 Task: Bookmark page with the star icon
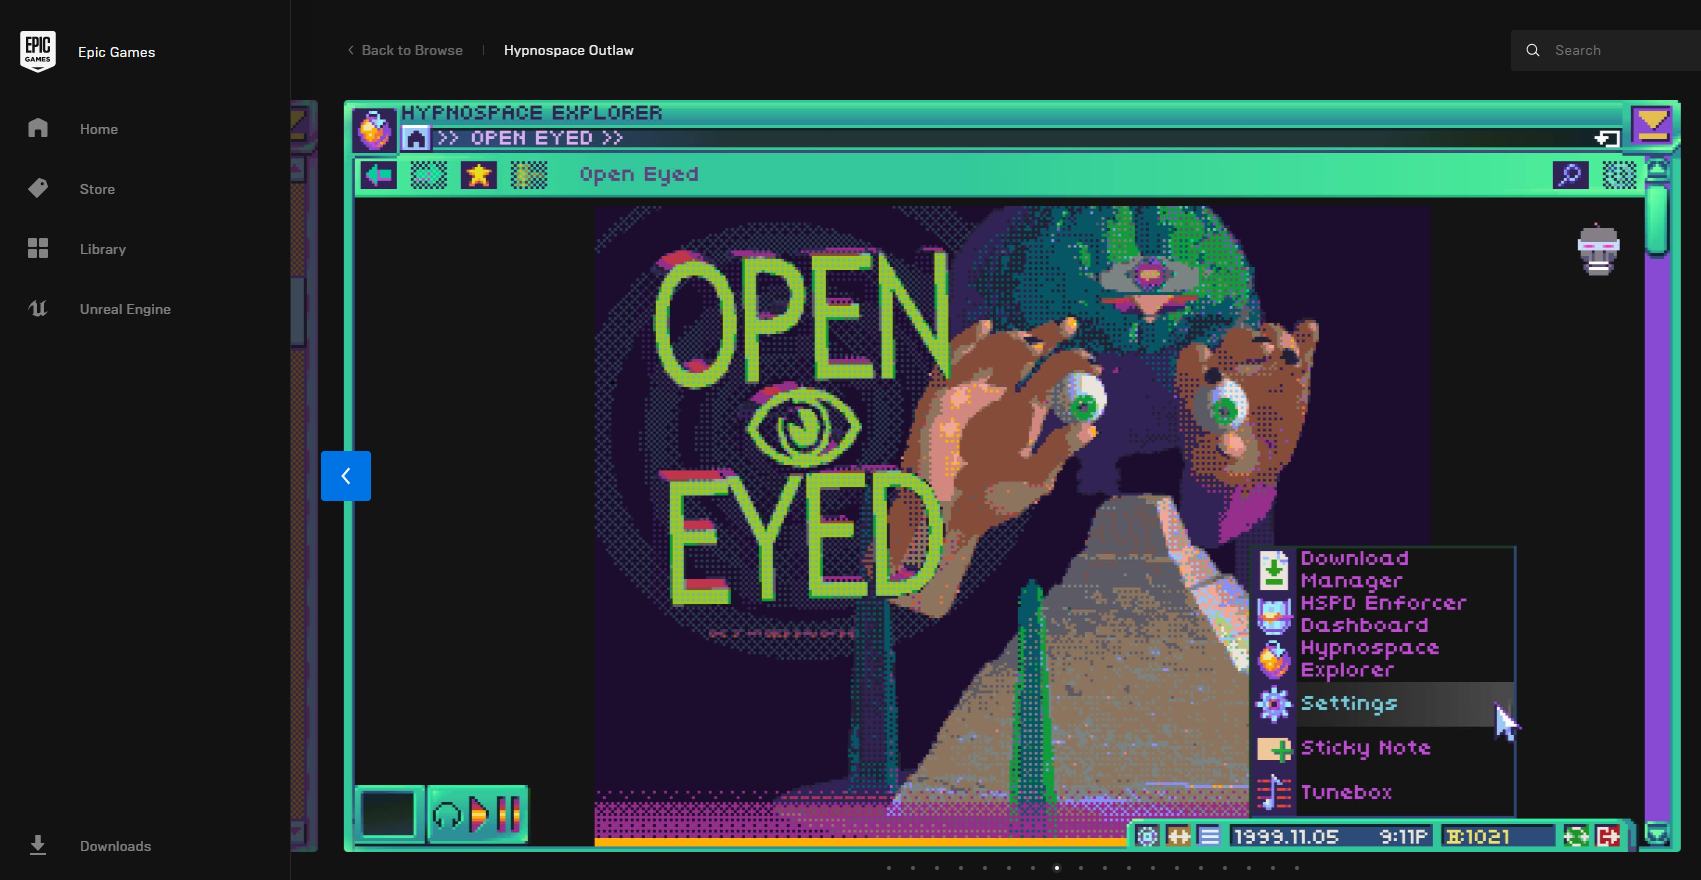[x=479, y=176]
